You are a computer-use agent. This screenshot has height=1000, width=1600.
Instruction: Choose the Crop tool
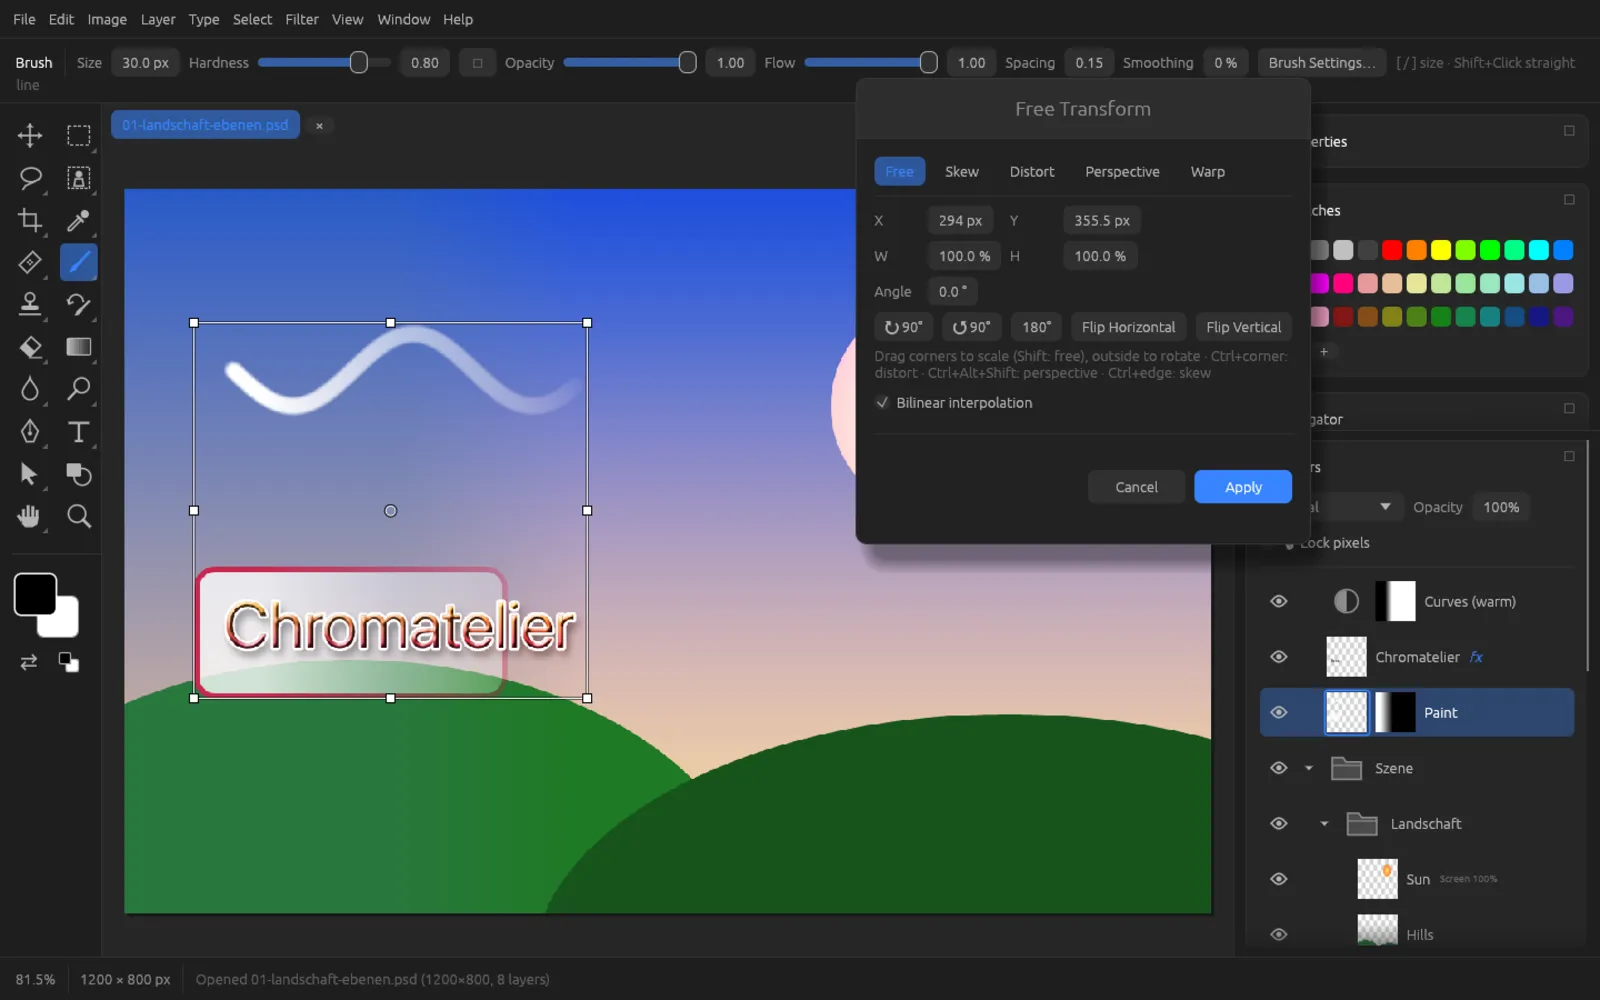coord(30,220)
